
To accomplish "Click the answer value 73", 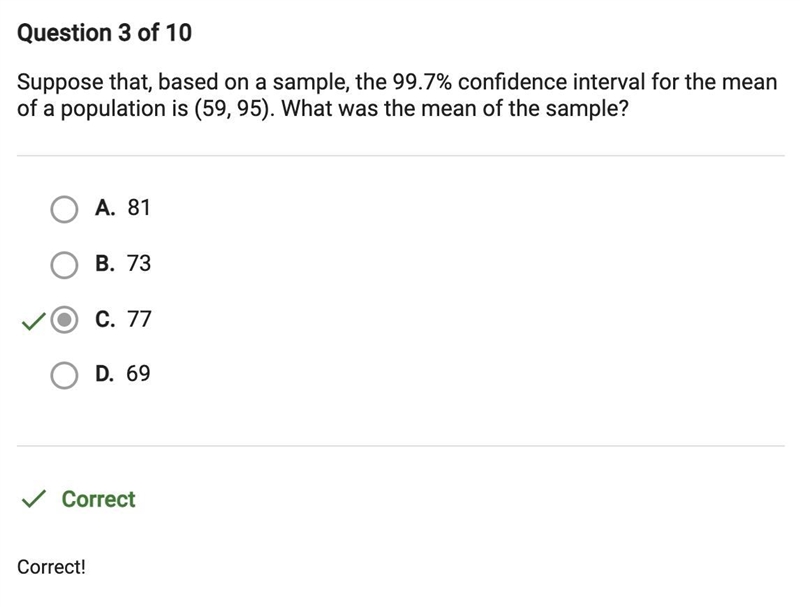I will (139, 264).
